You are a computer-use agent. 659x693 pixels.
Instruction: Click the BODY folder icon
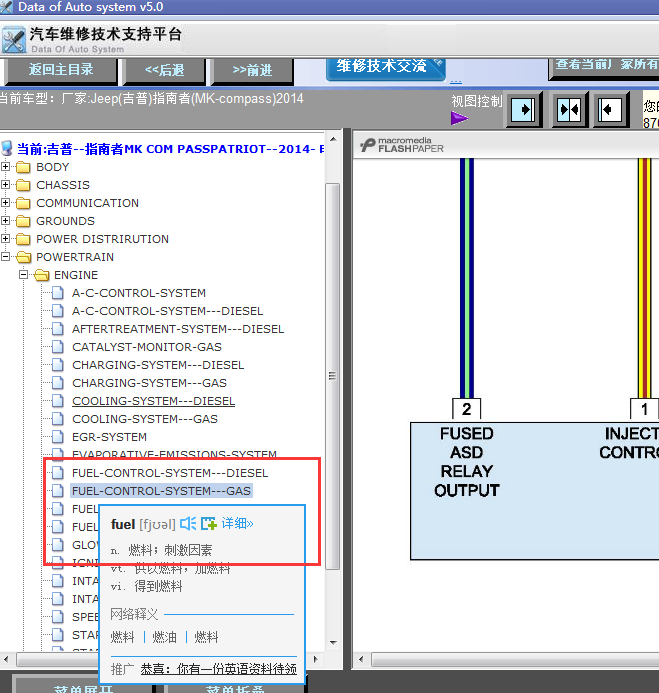[23, 167]
